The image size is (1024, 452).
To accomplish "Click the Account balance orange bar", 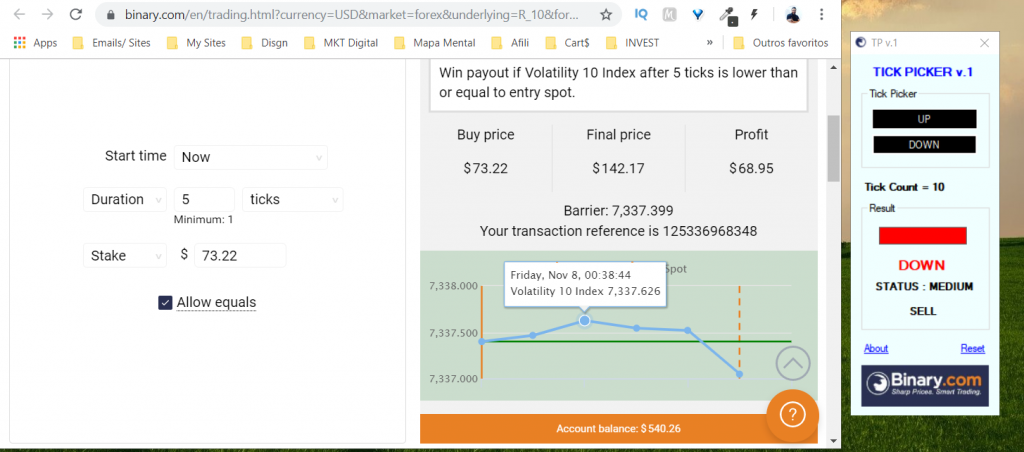I will click(618, 429).
